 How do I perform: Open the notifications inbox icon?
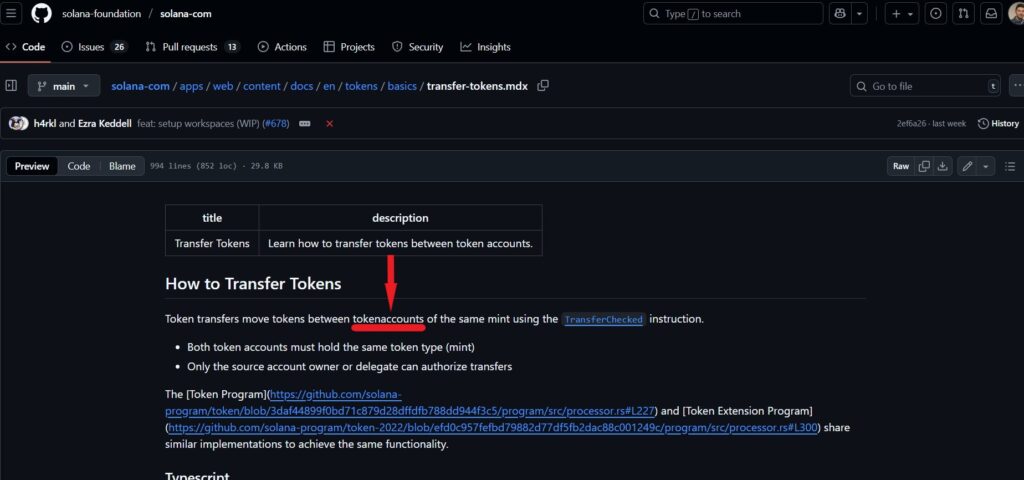[x=991, y=14]
